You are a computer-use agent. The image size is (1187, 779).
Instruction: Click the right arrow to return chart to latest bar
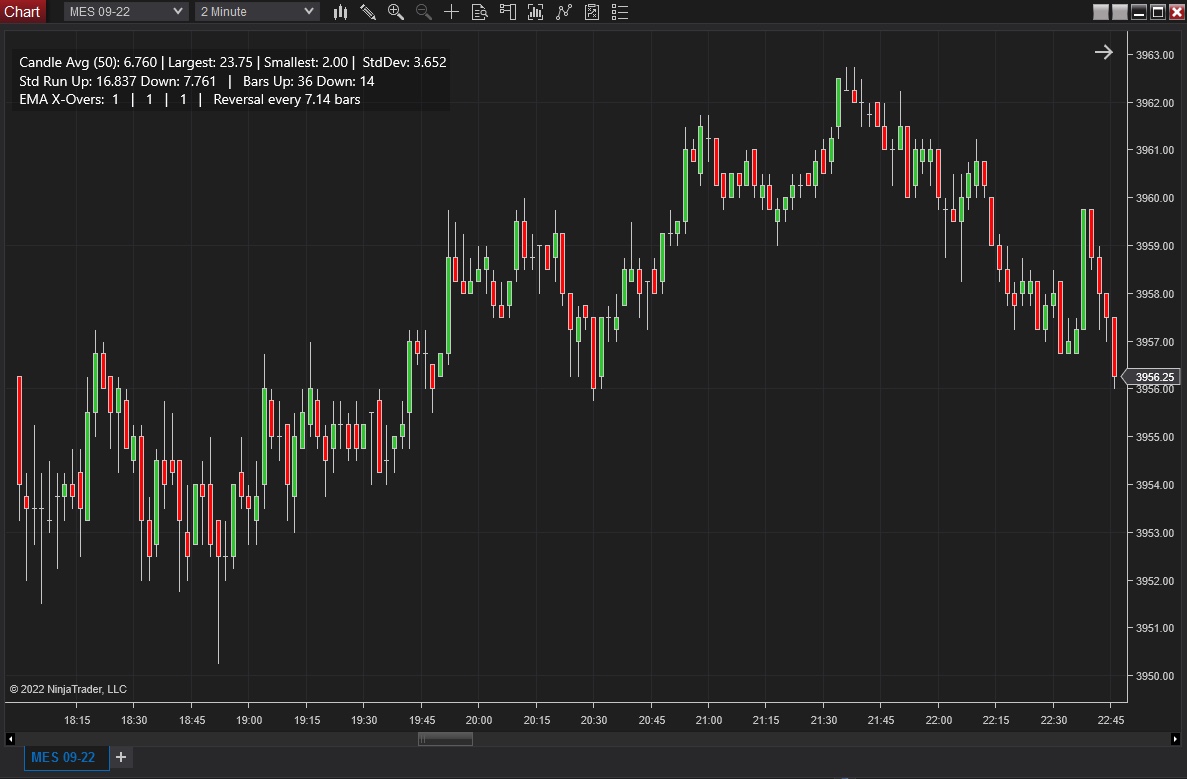click(1104, 52)
